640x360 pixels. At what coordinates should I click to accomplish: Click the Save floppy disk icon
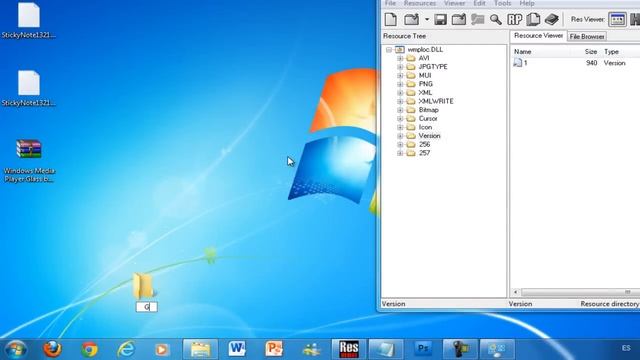click(x=440, y=19)
